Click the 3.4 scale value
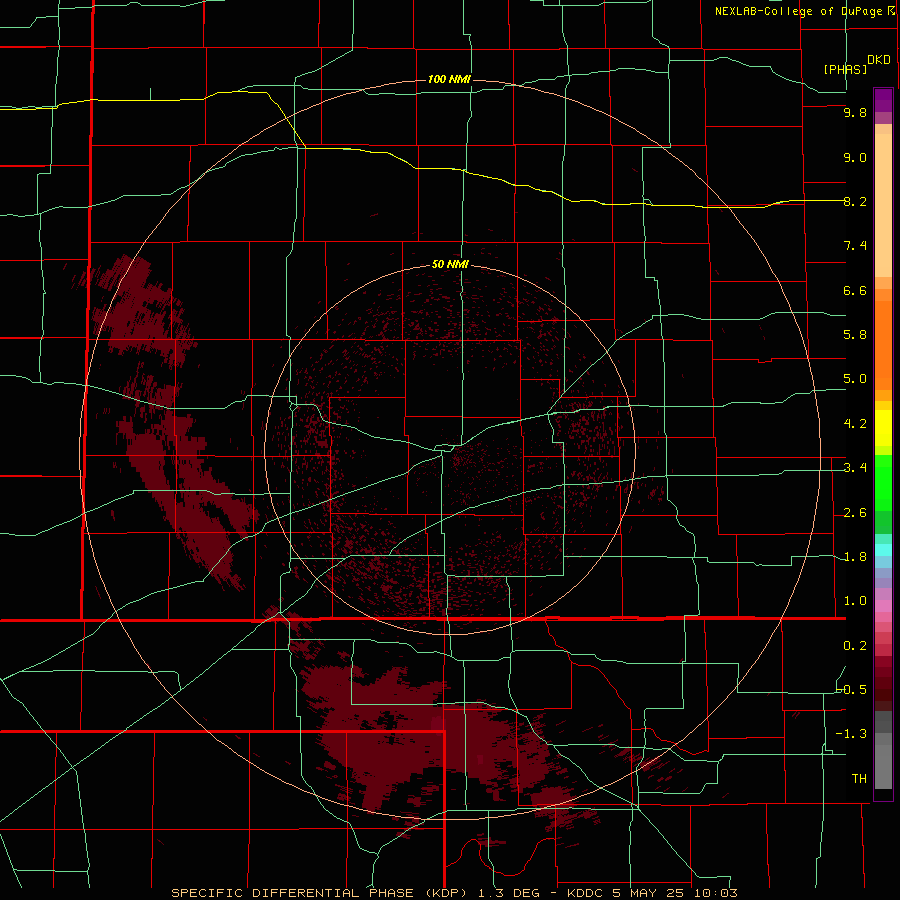 click(855, 468)
